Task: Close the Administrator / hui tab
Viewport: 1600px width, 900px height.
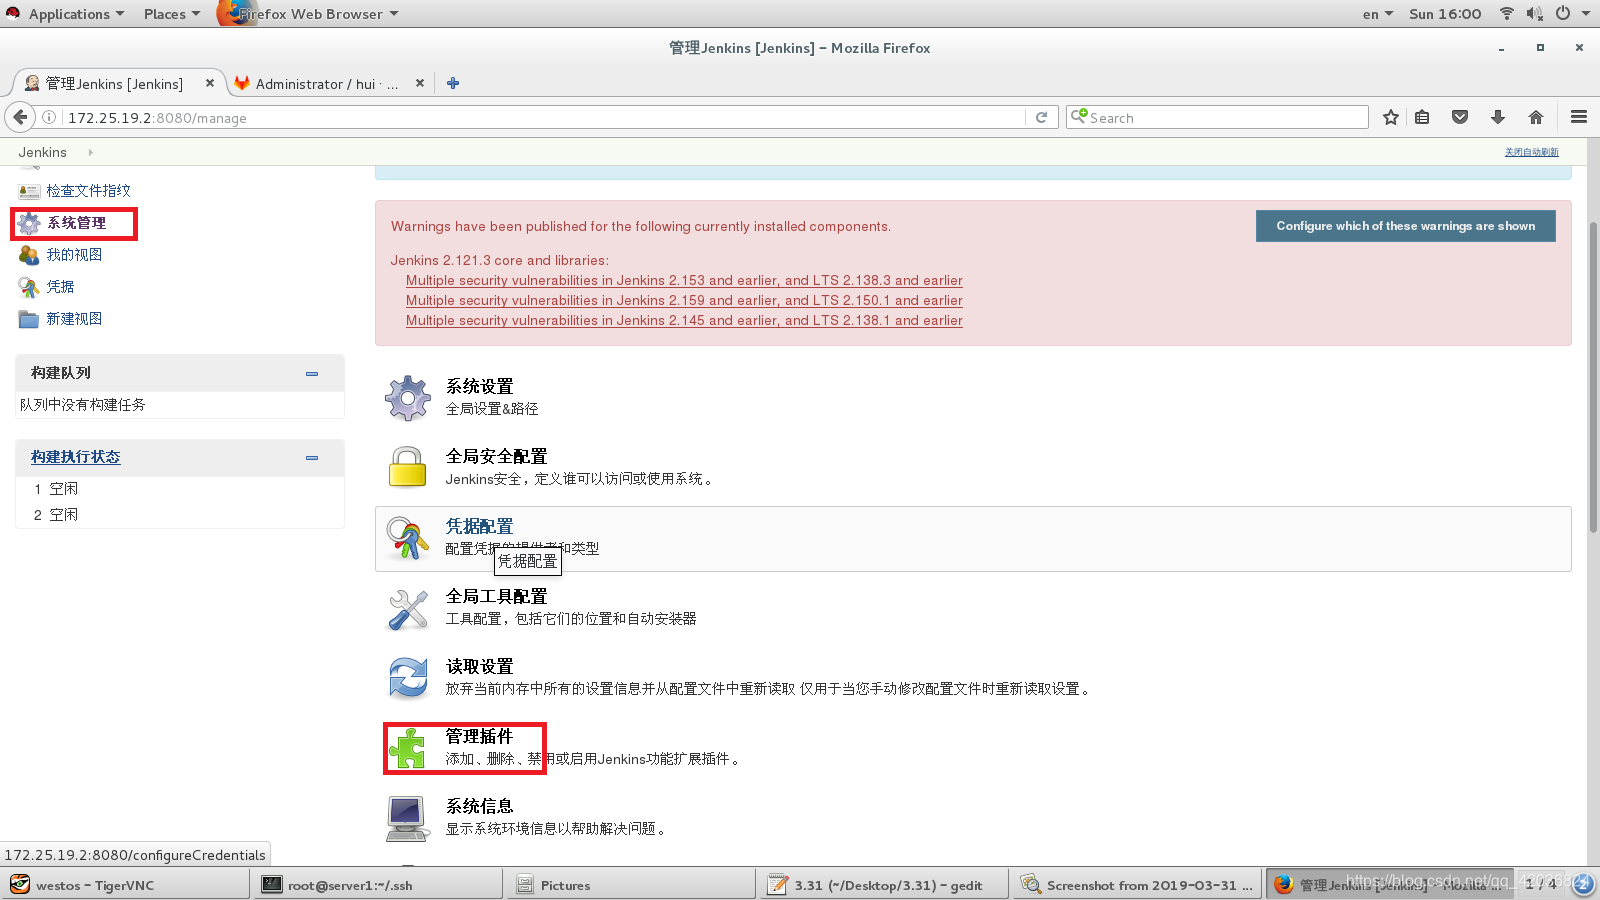Action: [420, 83]
